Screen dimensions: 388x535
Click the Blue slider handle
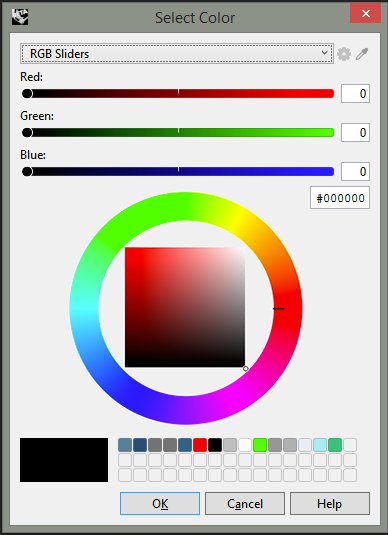(x=27, y=171)
